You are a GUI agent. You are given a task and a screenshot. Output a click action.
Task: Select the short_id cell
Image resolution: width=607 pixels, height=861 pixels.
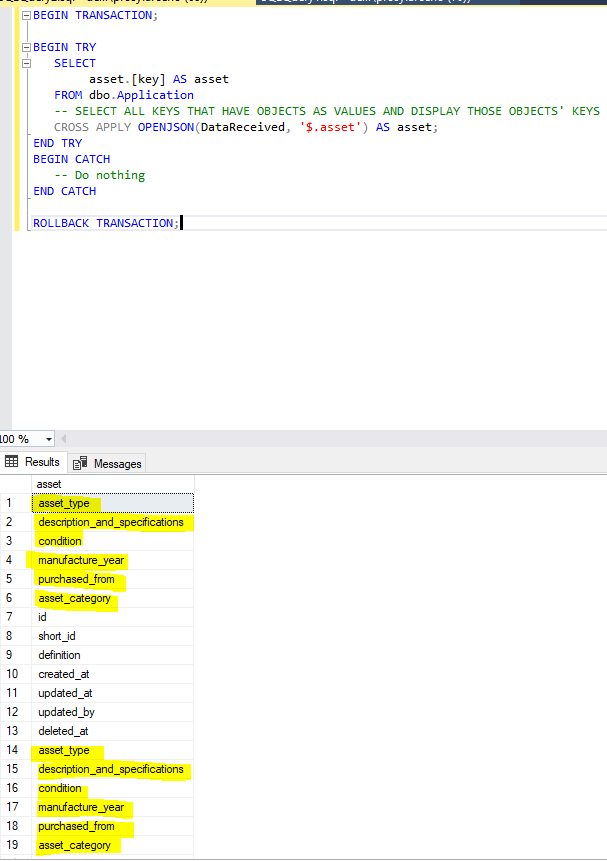tap(113, 636)
